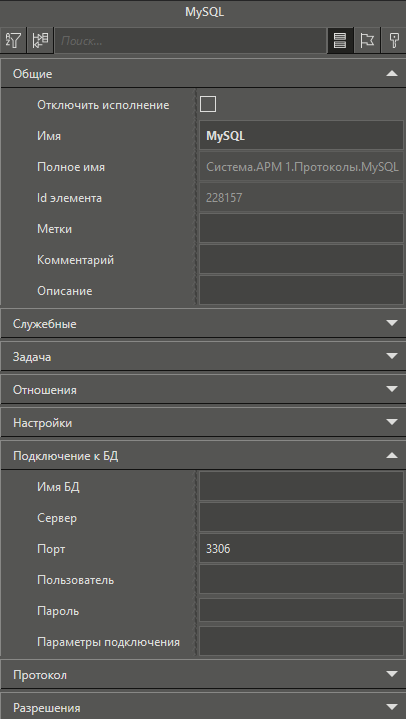The width and height of the screenshot is (406, 719).
Task: Click the Общие section header label
Action: [33, 74]
